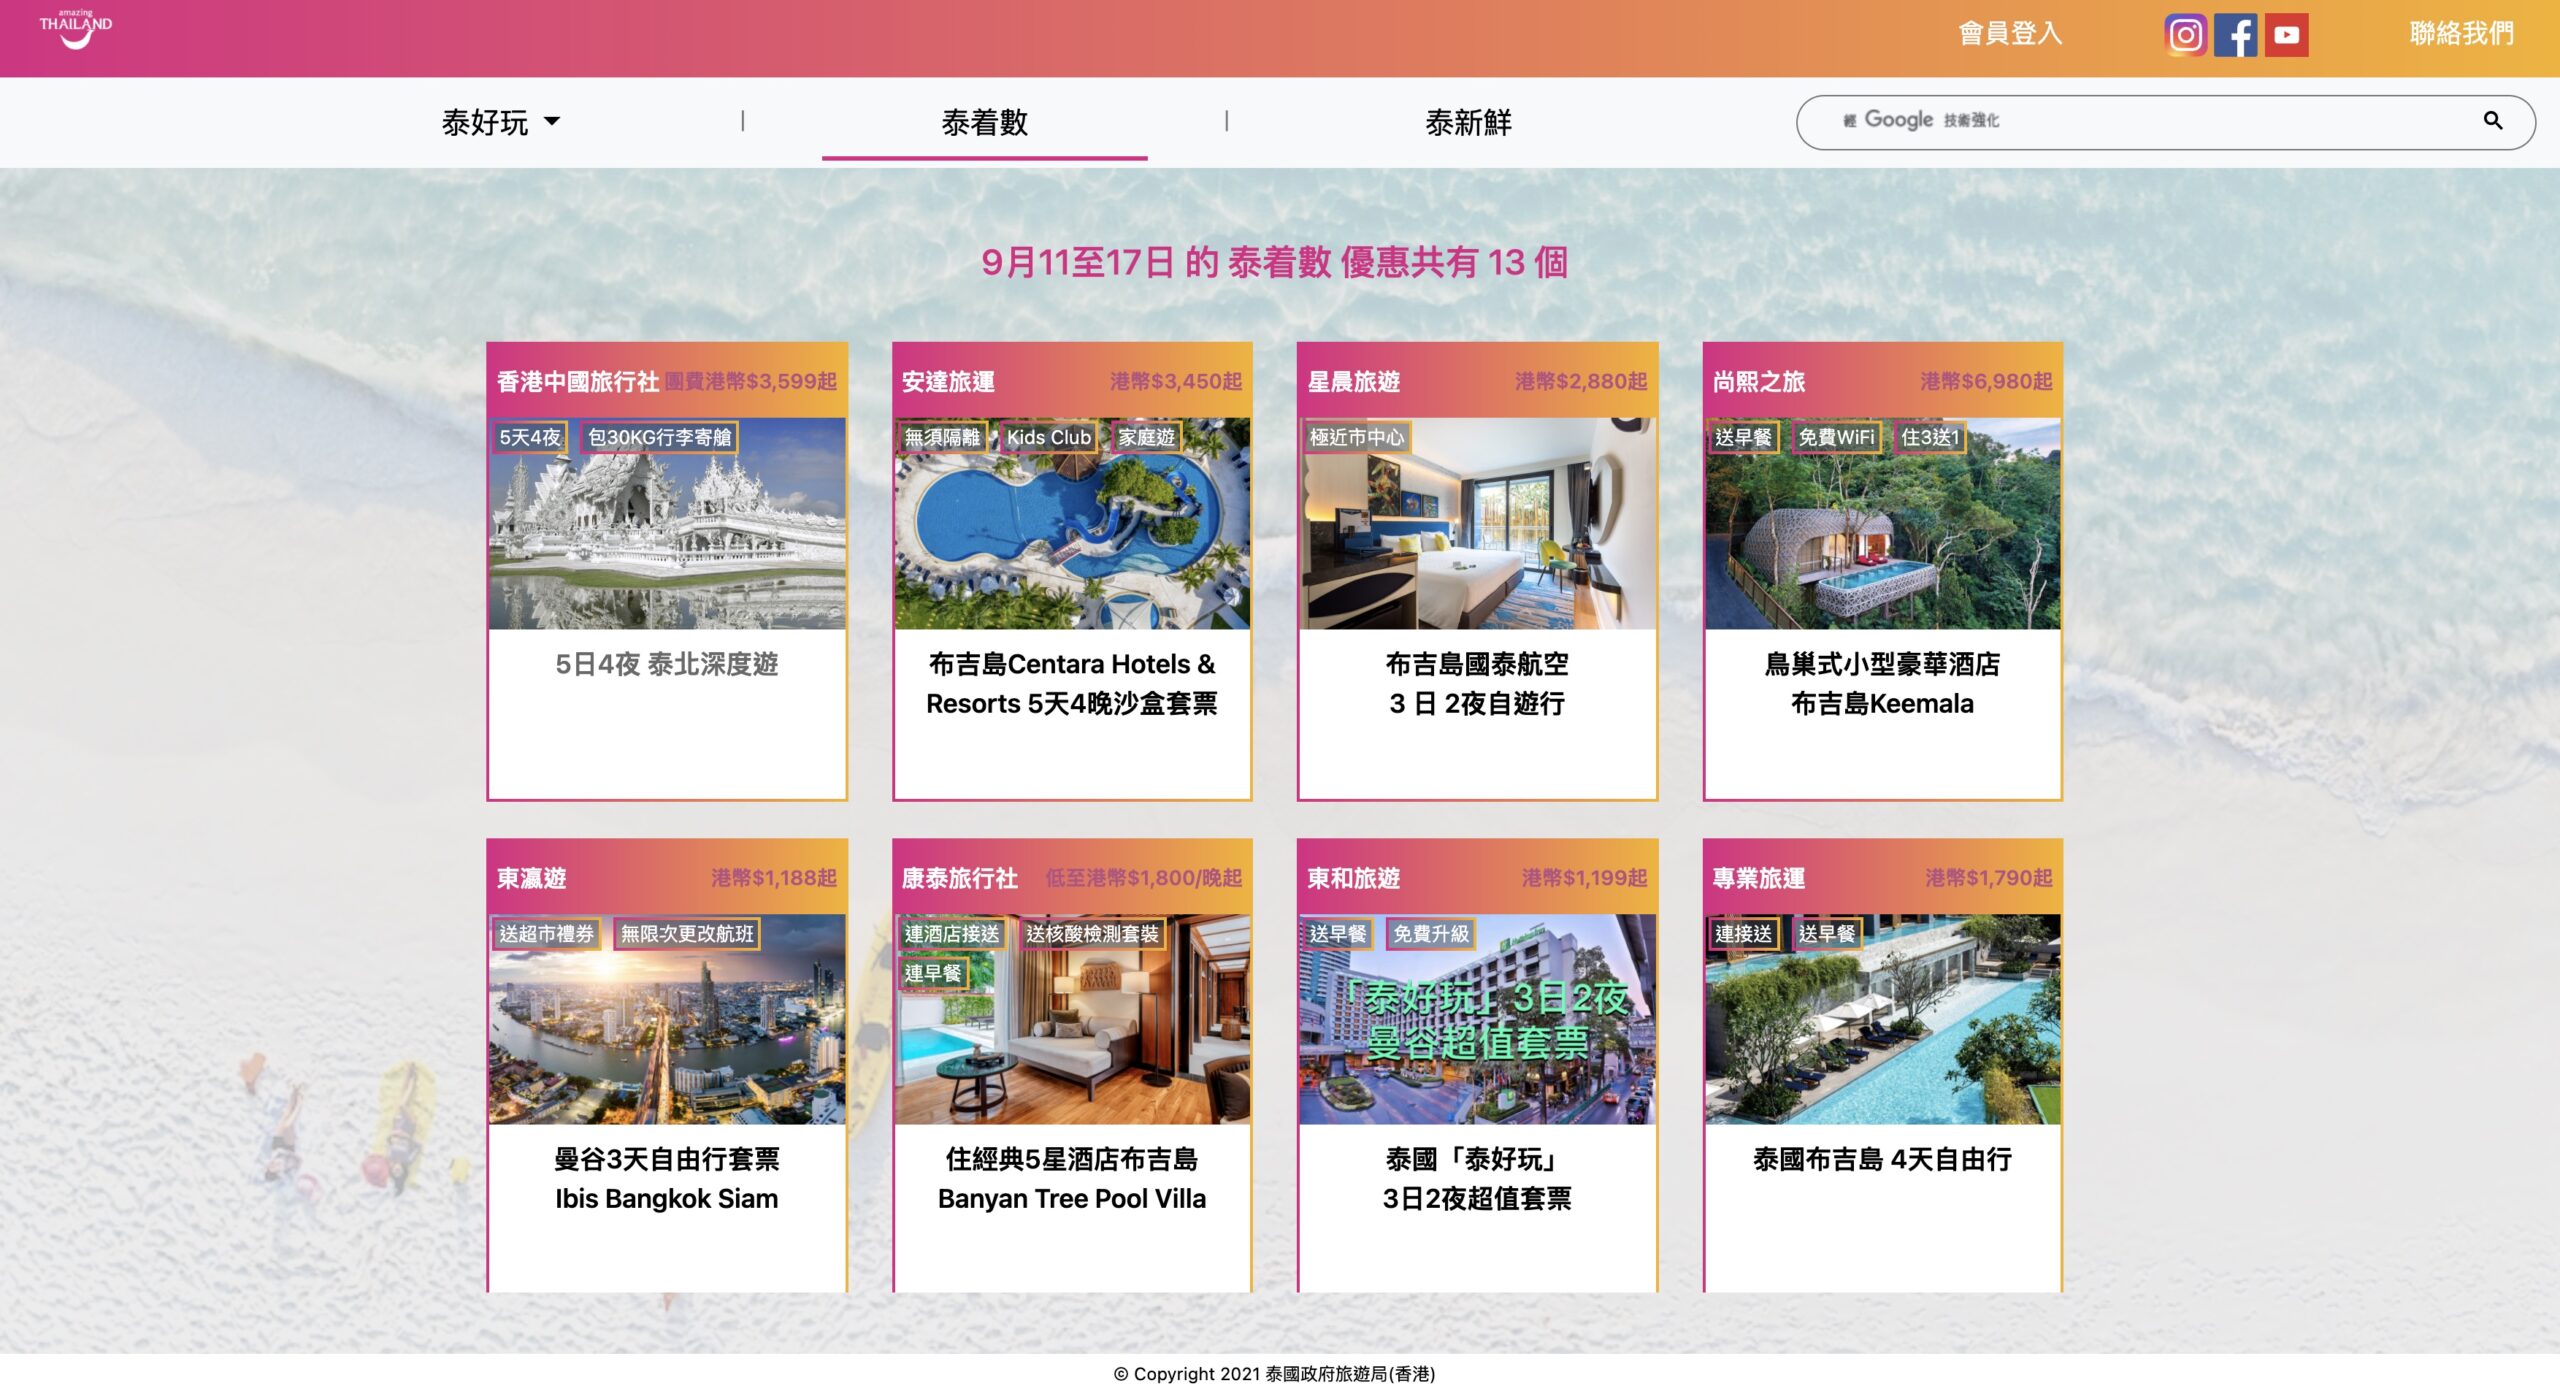The height and width of the screenshot is (1386, 2560).
Task: Click the Kids Club tag
Action: tap(1049, 438)
